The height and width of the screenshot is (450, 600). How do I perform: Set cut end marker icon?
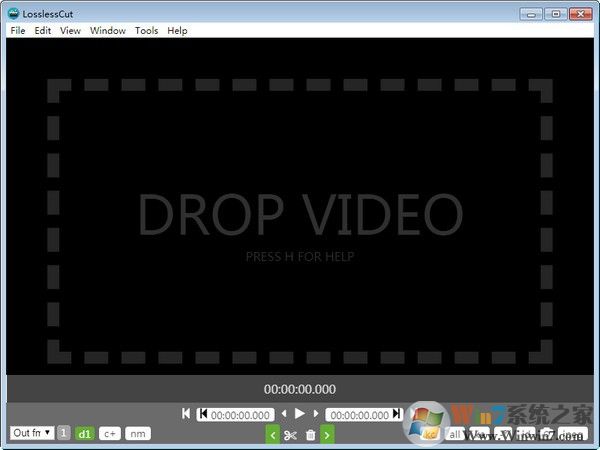[397, 414]
